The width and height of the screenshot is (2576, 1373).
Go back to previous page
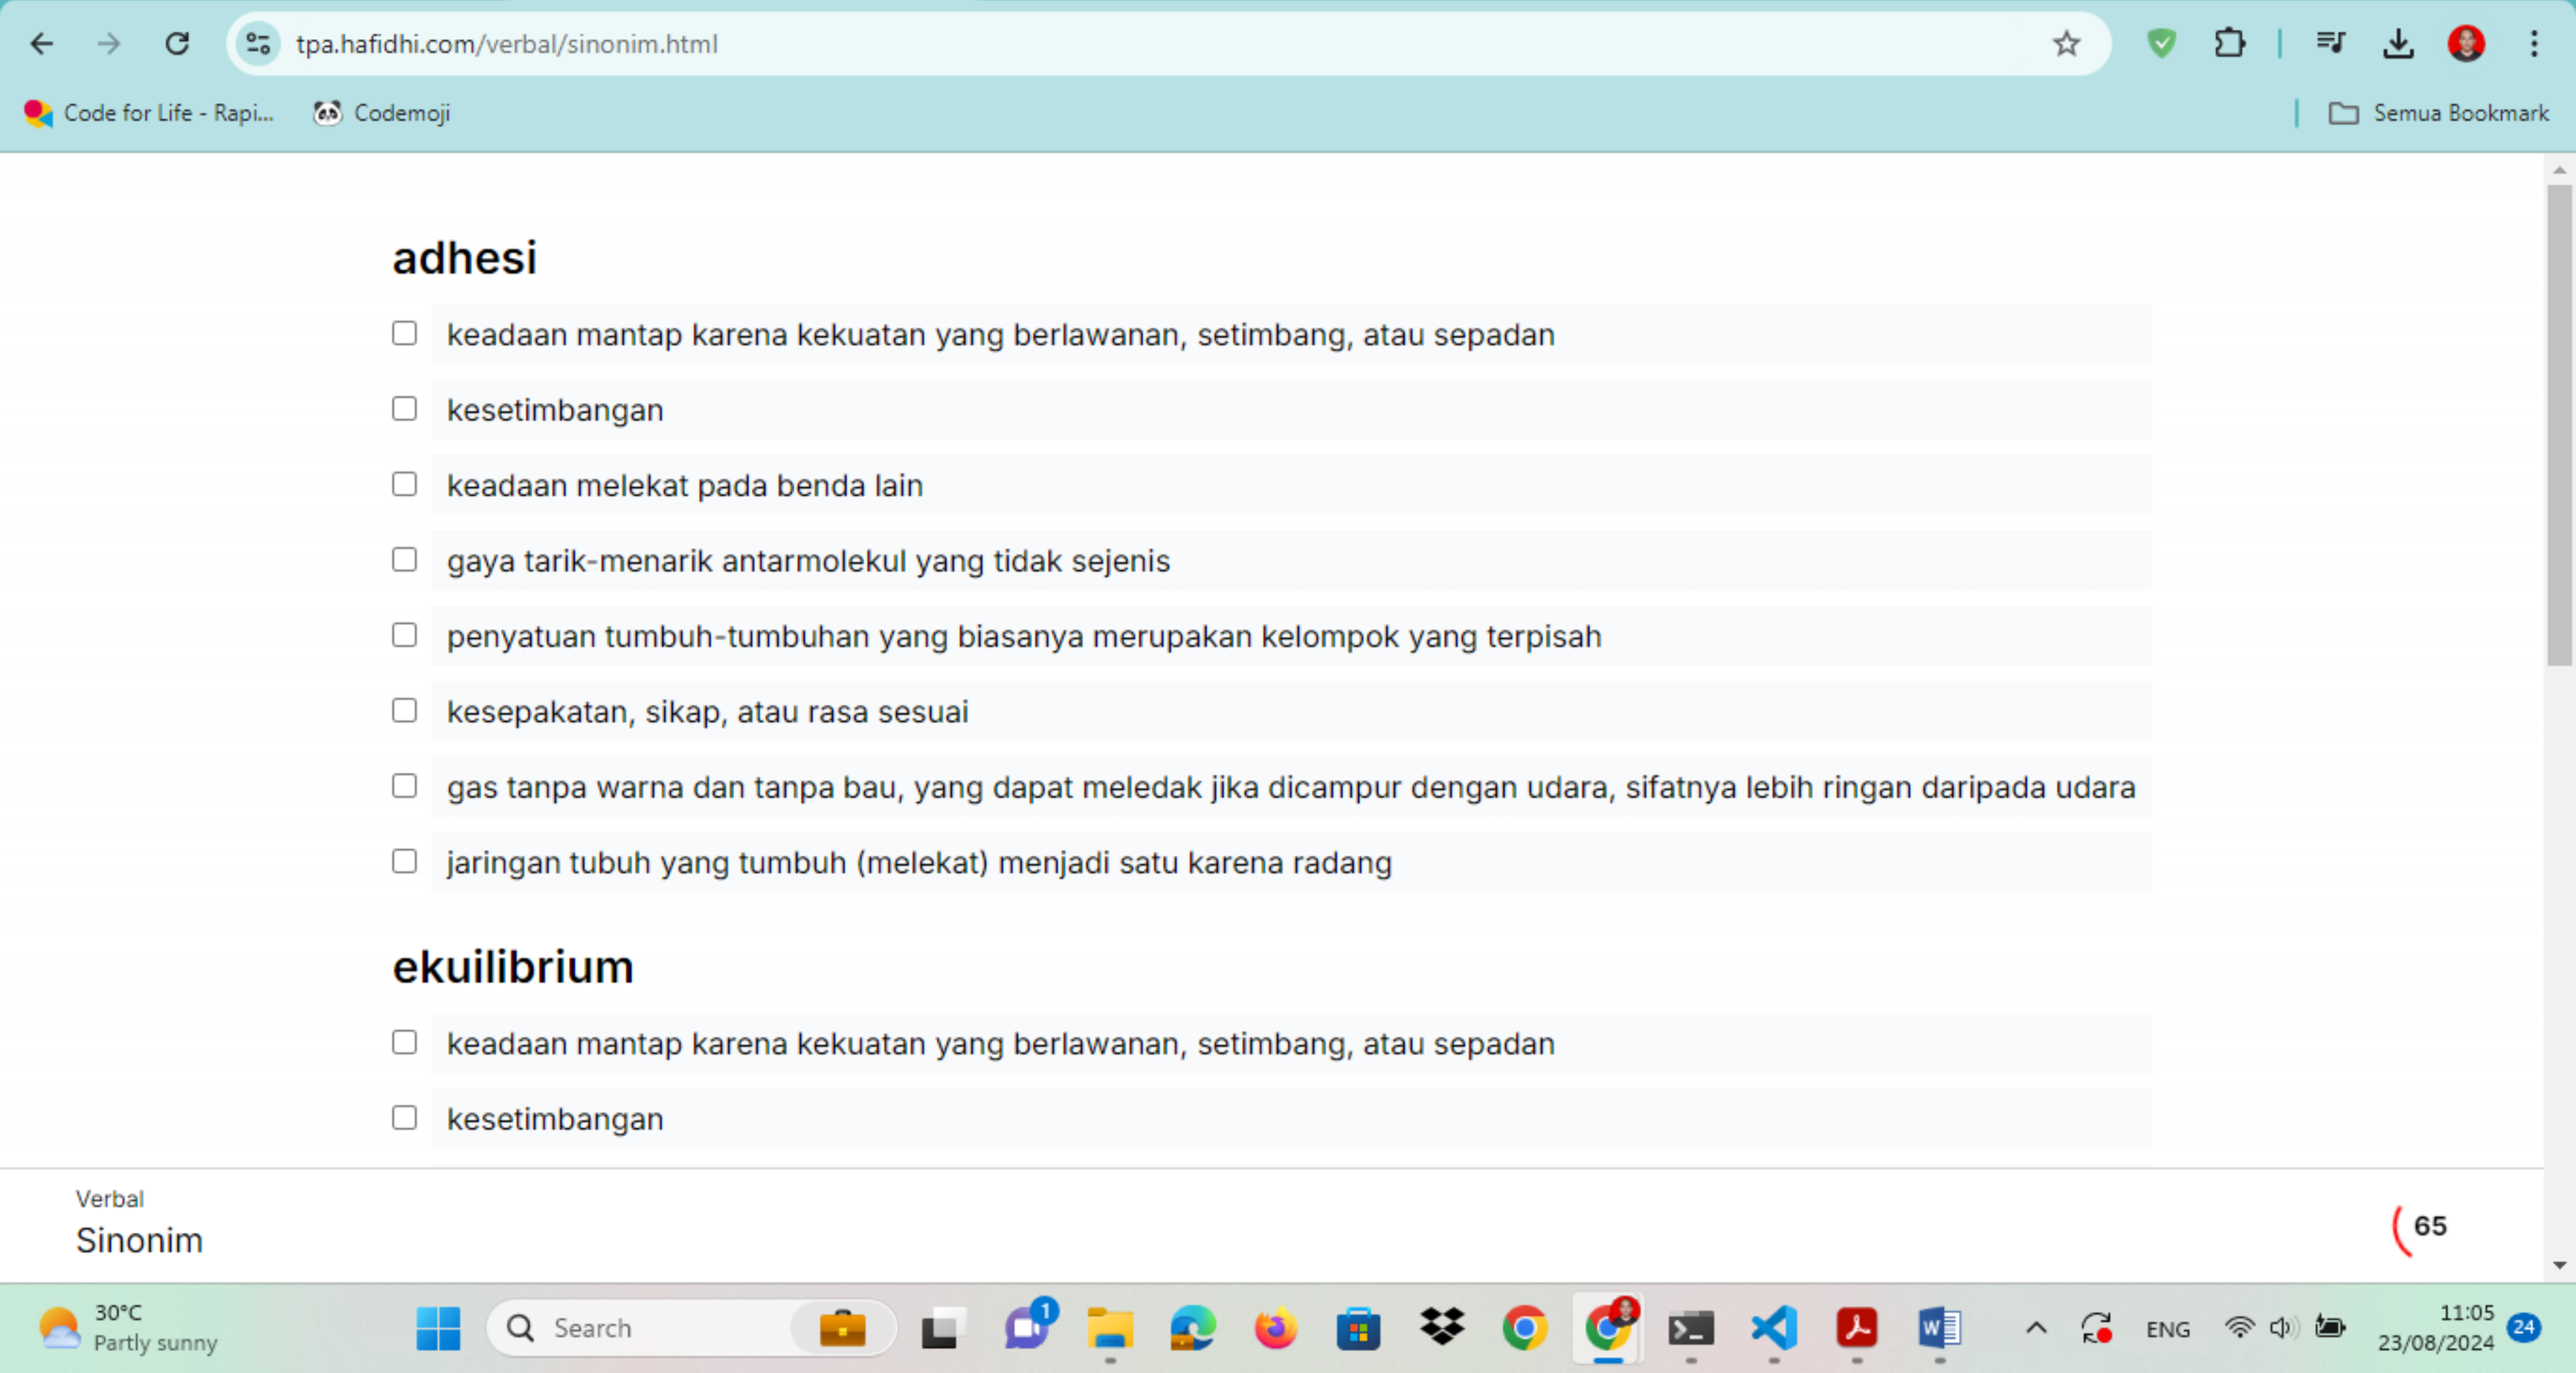coord(42,44)
